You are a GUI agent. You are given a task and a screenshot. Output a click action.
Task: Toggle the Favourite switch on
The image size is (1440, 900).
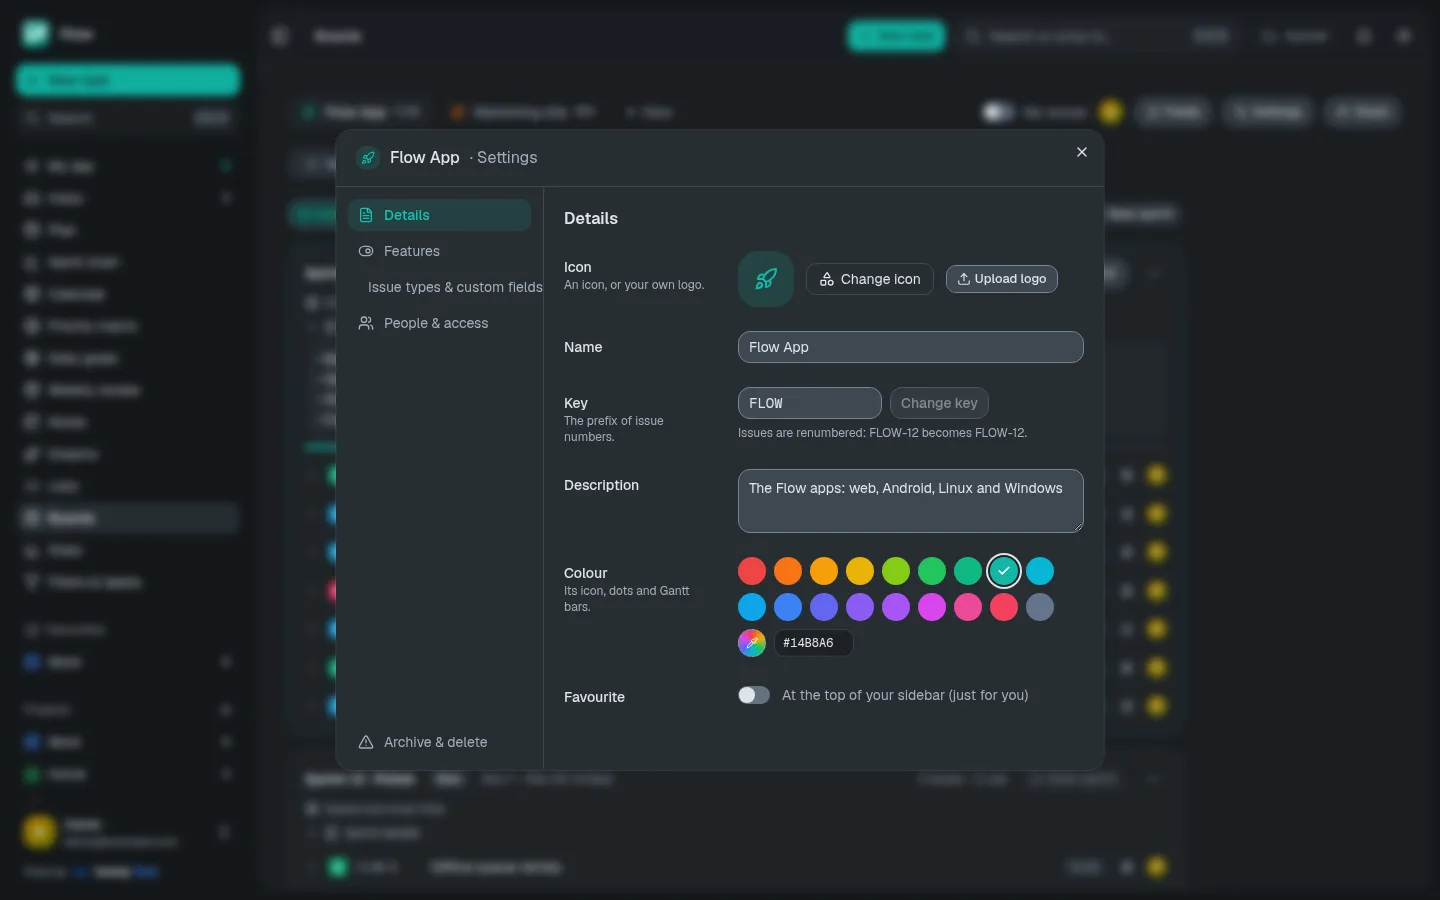click(754, 695)
